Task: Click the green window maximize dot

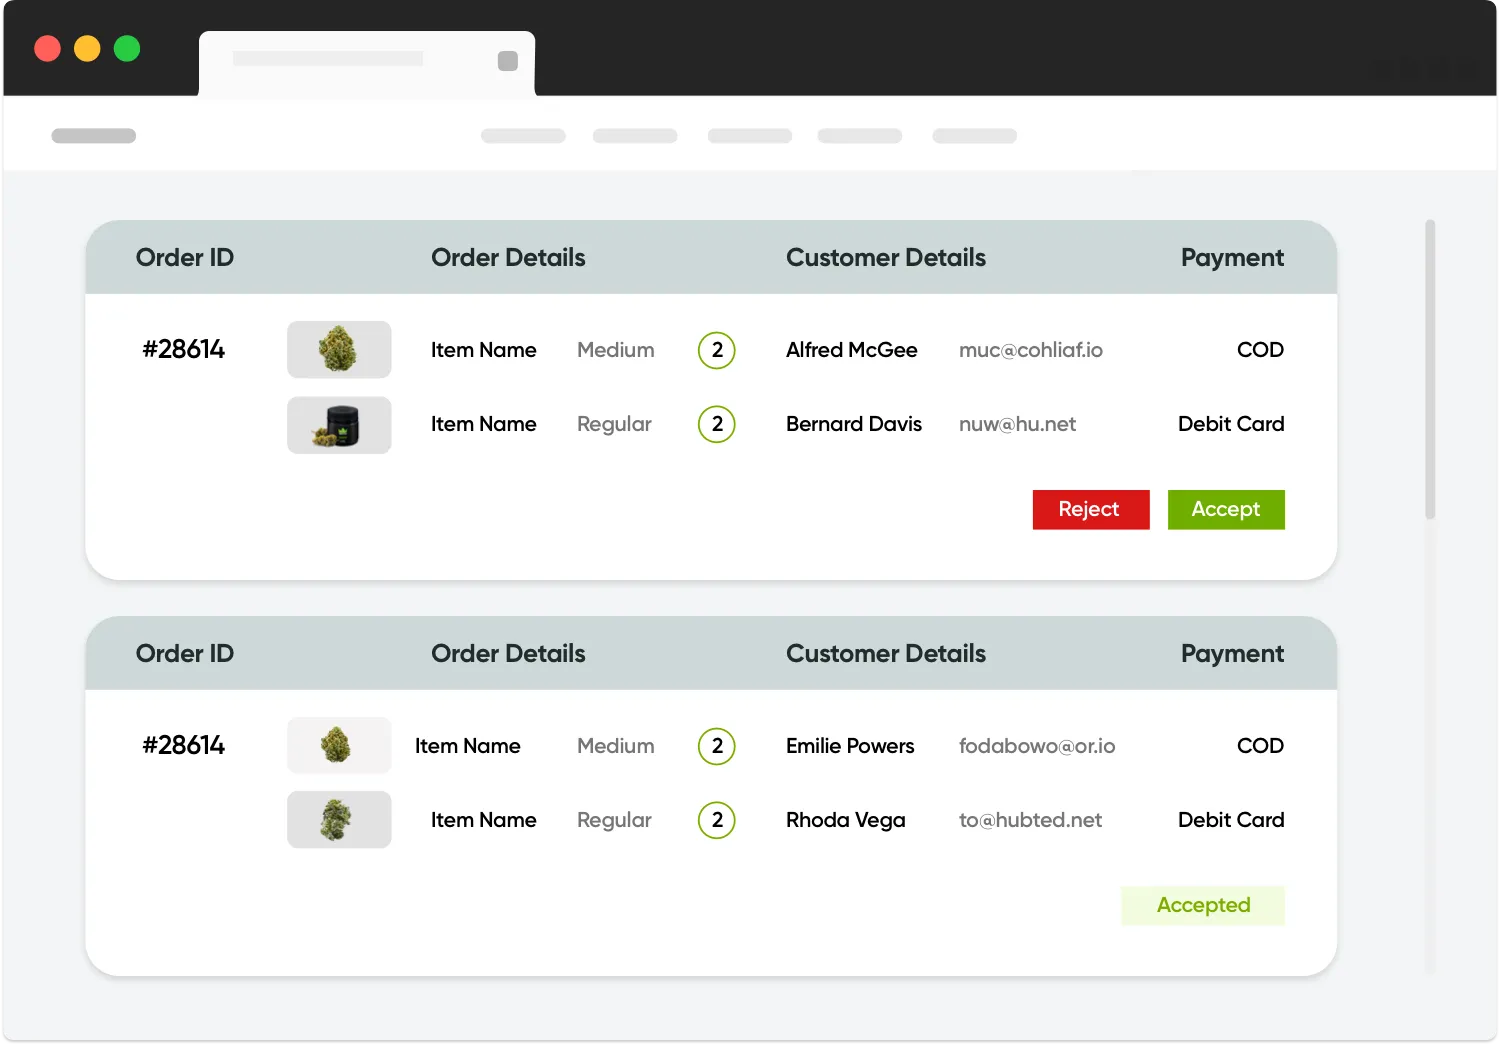Action: (x=127, y=48)
